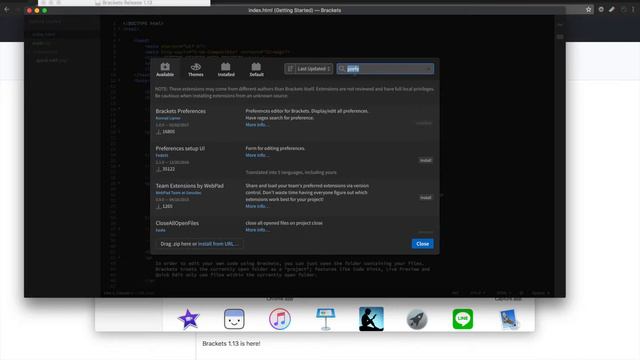This screenshot has width=640, height=360.
Task: Install the Preferences setup UI extension
Action: tap(425, 160)
